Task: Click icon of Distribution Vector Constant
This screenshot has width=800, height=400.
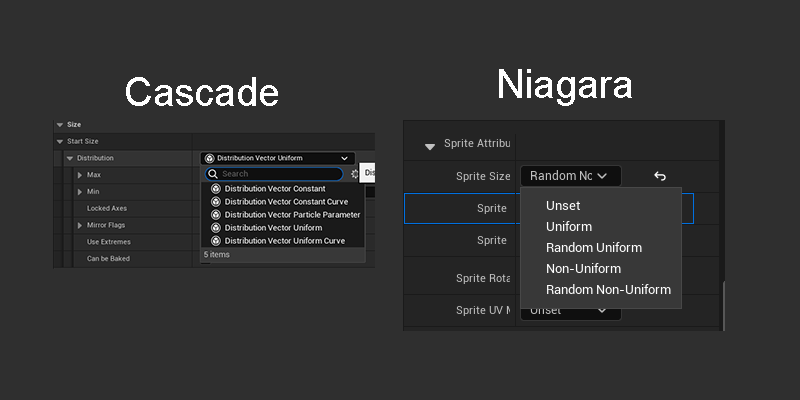Action: point(216,189)
